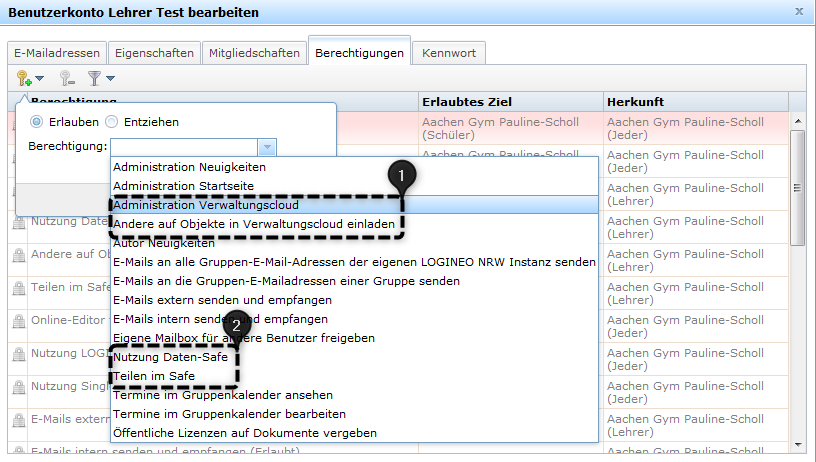816x462 pixels.
Task: Click lock icon of E-Mails extern row
Action: 19,420
